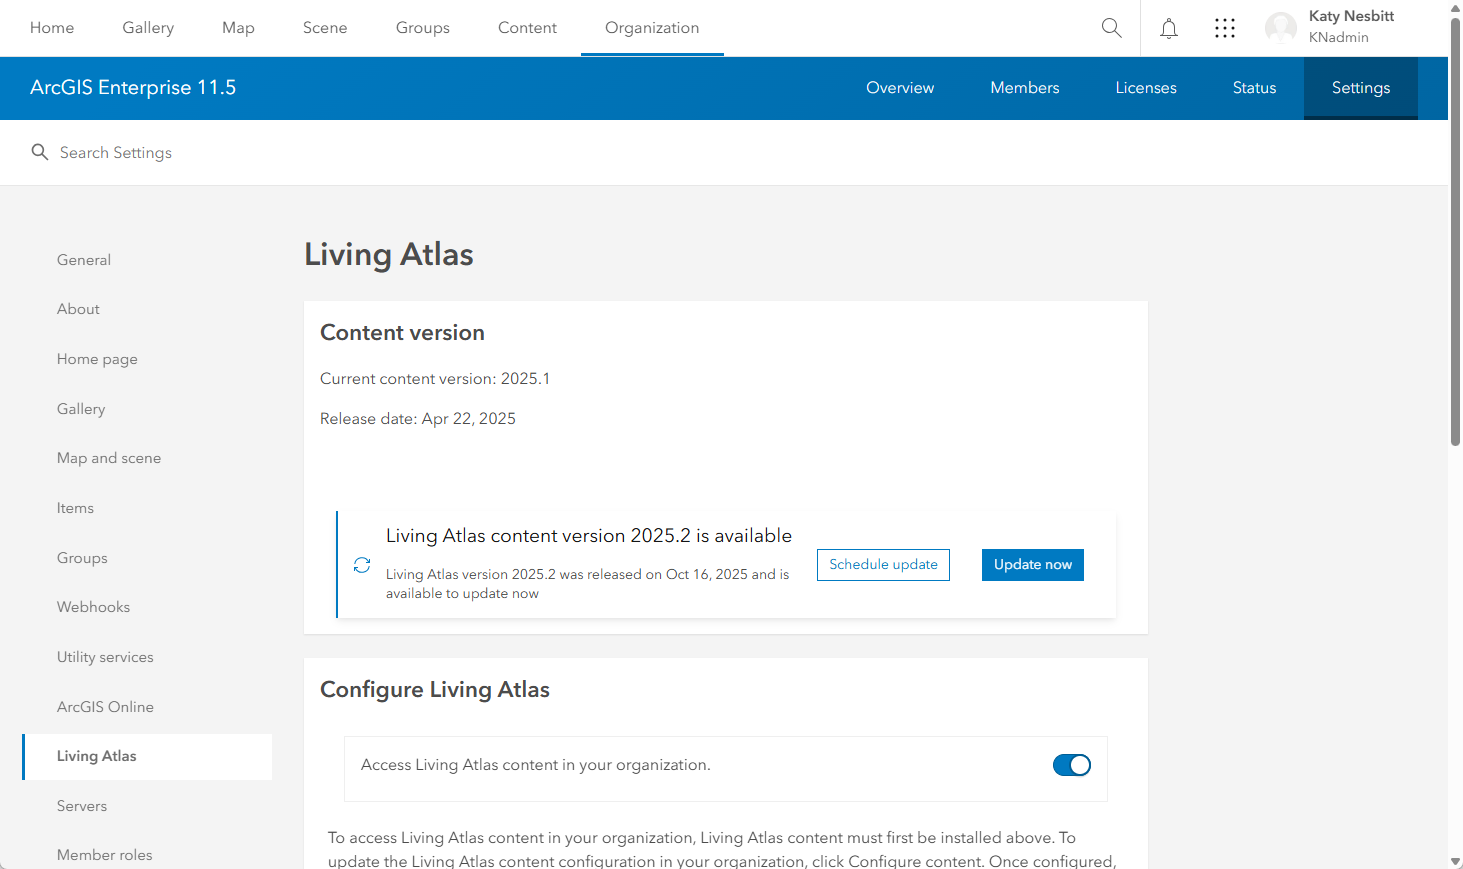
Task: Click the magnifier in the Search Settings bar
Action: 40,152
